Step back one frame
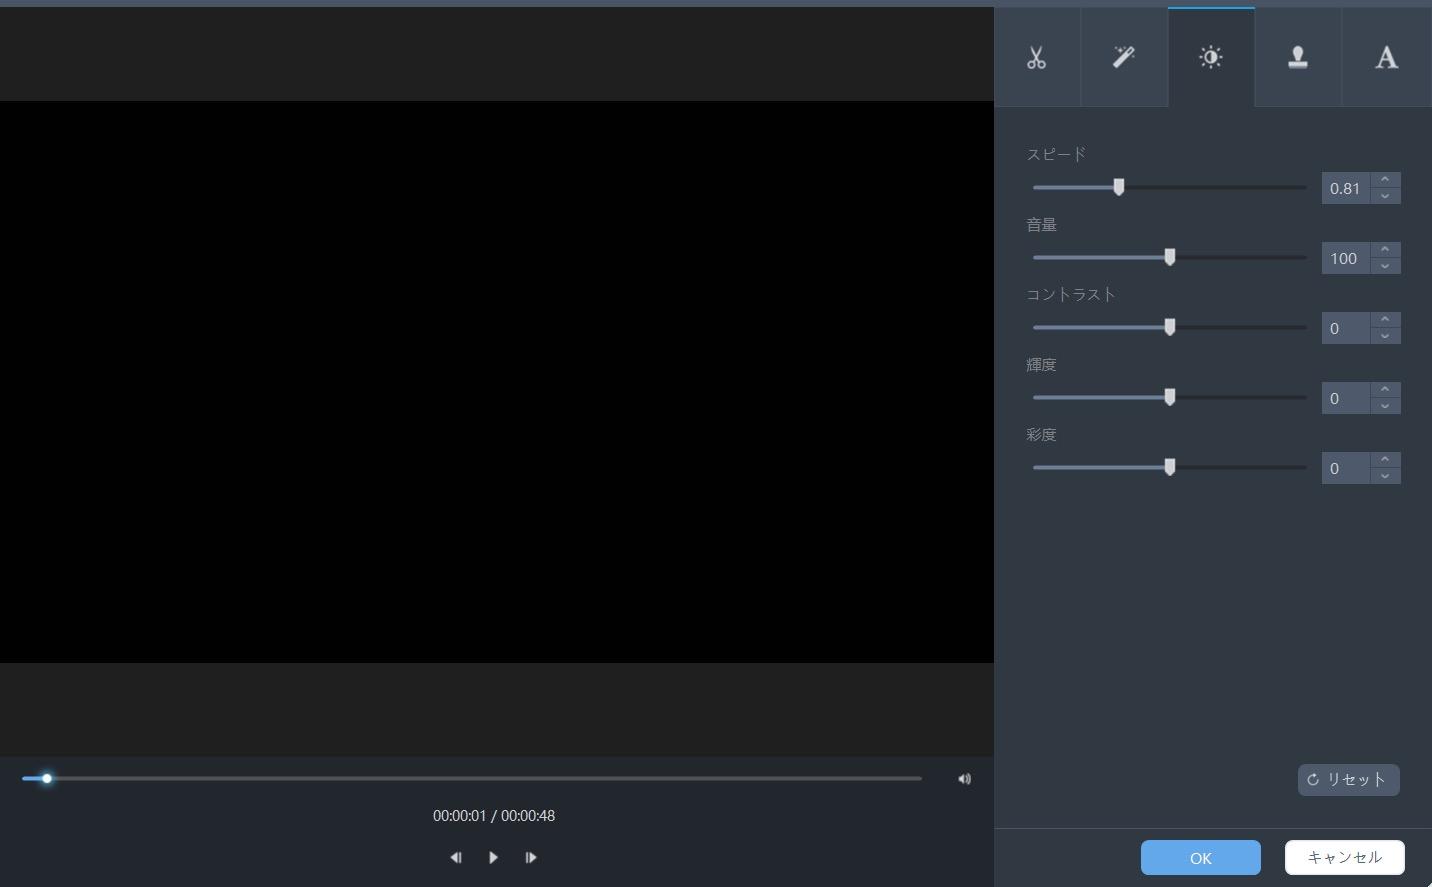The width and height of the screenshot is (1432, 887). (x=456, y=857)
